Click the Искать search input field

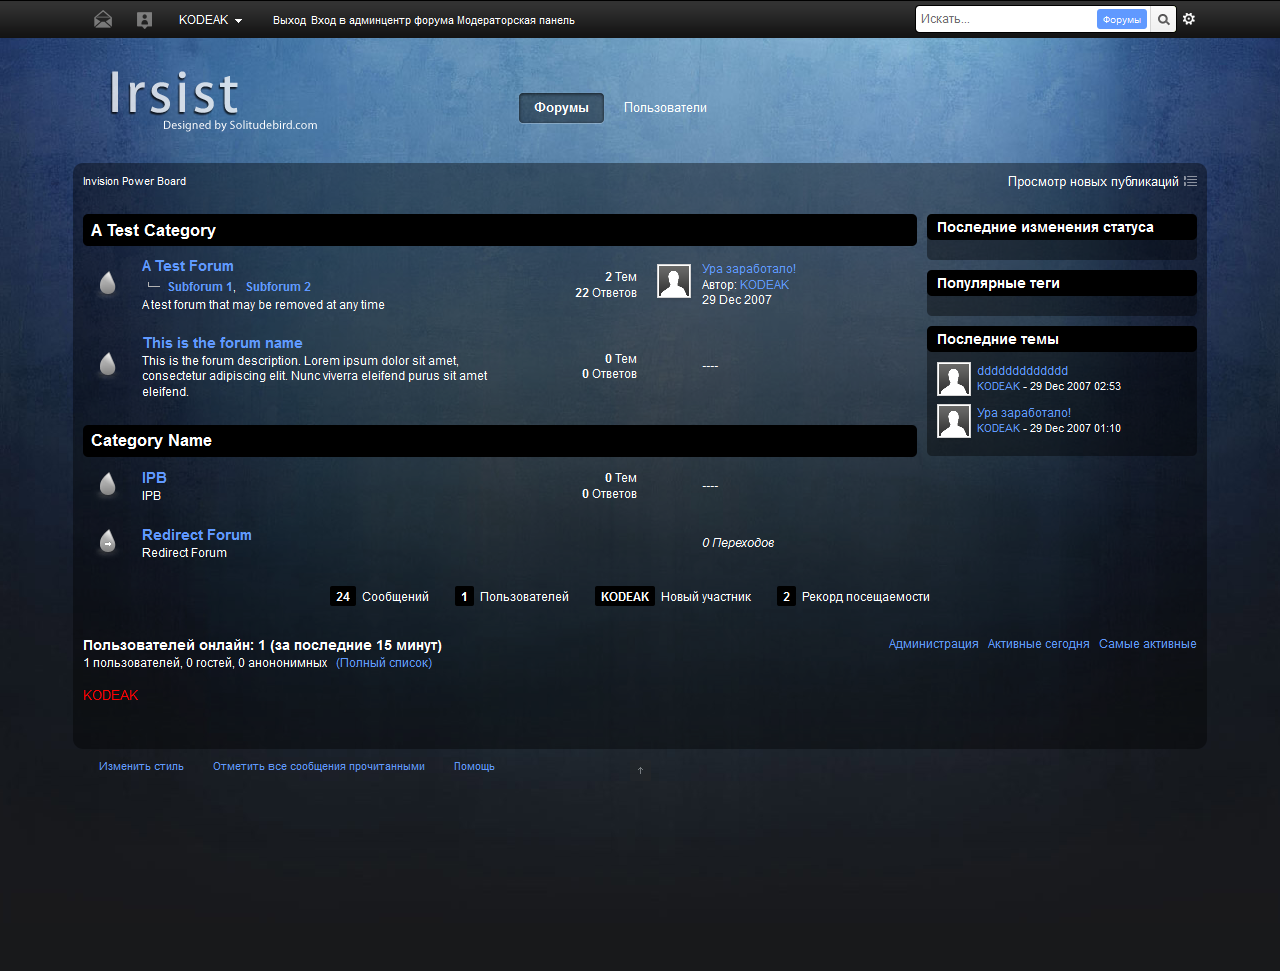(x=1005, y=19)
